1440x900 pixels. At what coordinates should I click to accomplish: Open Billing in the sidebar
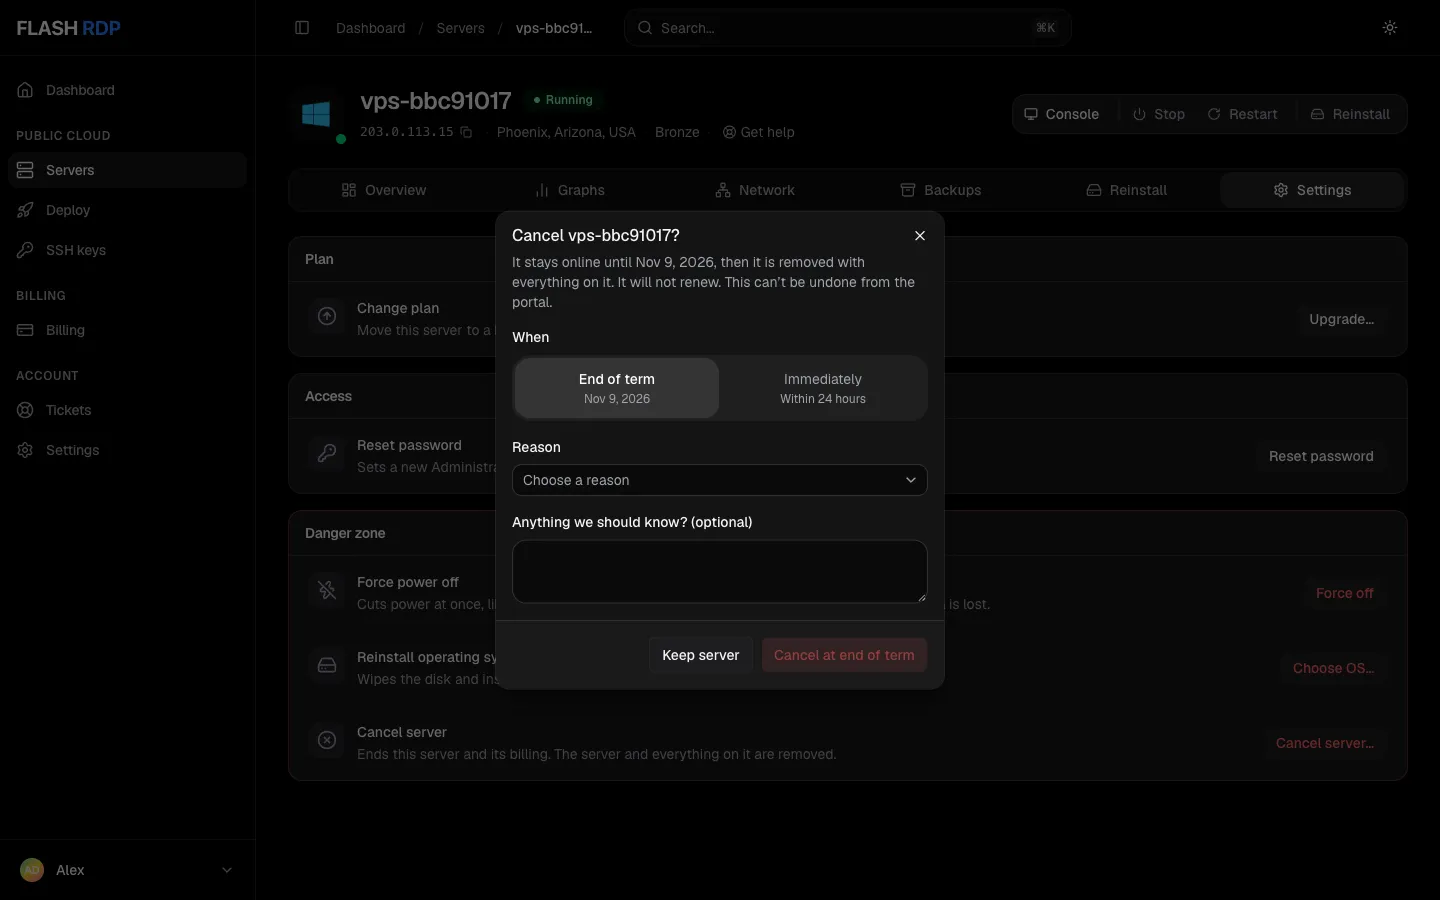[127, 330]
